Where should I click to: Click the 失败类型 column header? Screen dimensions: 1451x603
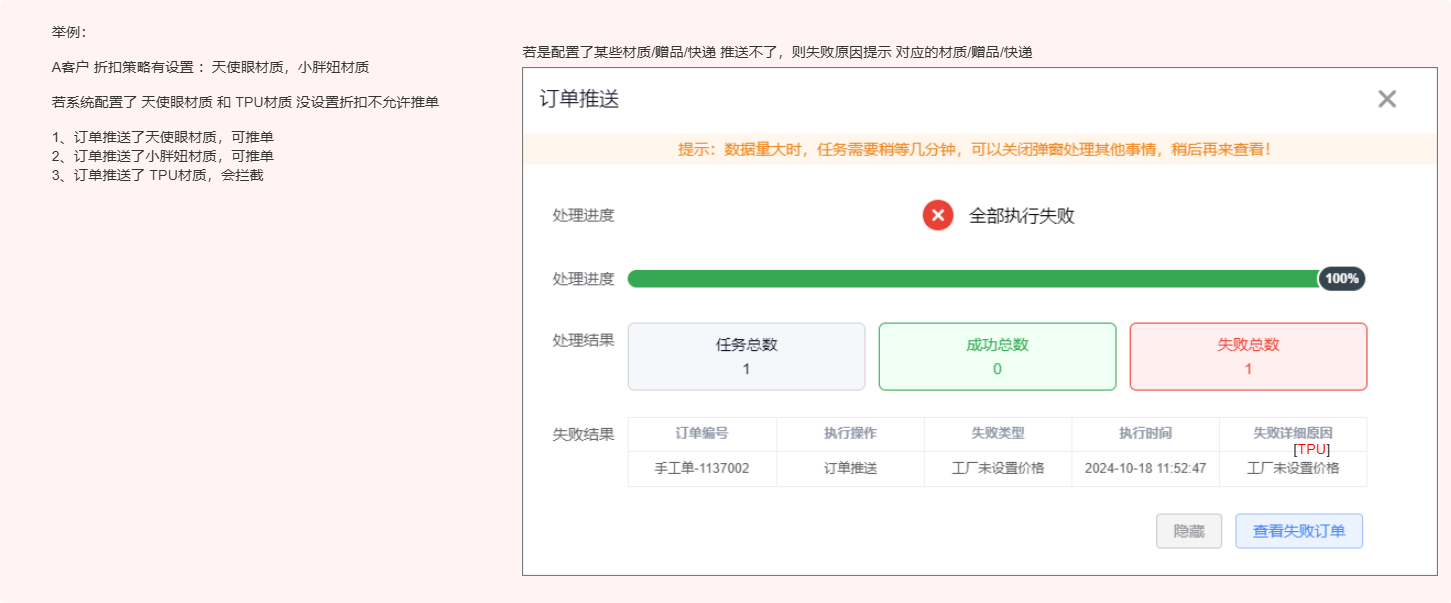998,434
